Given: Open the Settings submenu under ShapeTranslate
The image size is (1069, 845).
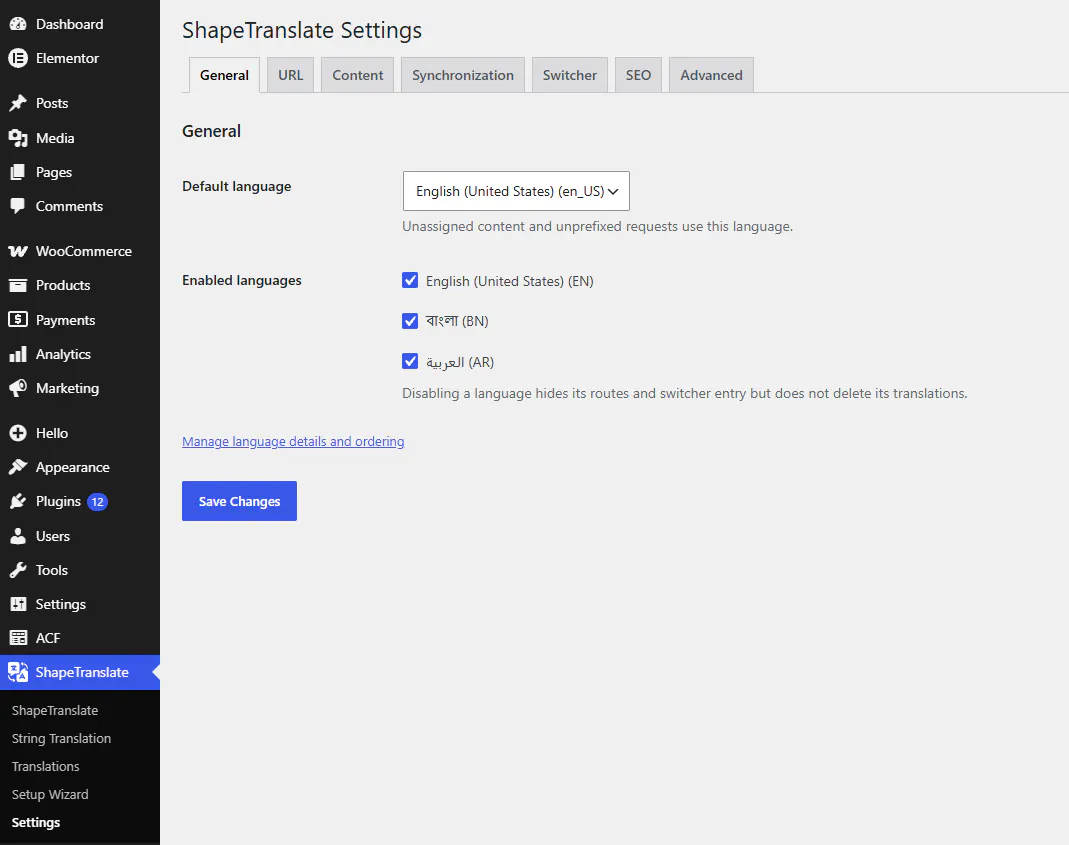Looking at the screenshot, I should coord(35,822).
